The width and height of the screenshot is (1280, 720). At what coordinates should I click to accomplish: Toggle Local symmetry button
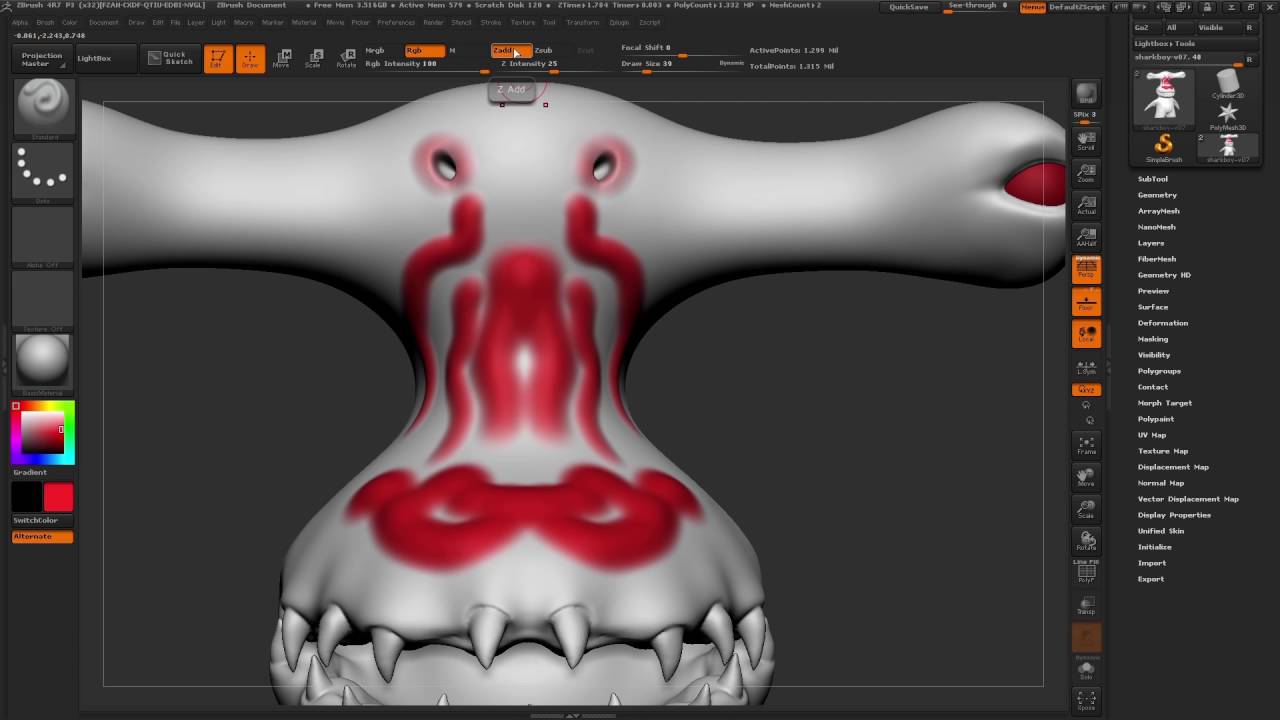coord(1086,334)
